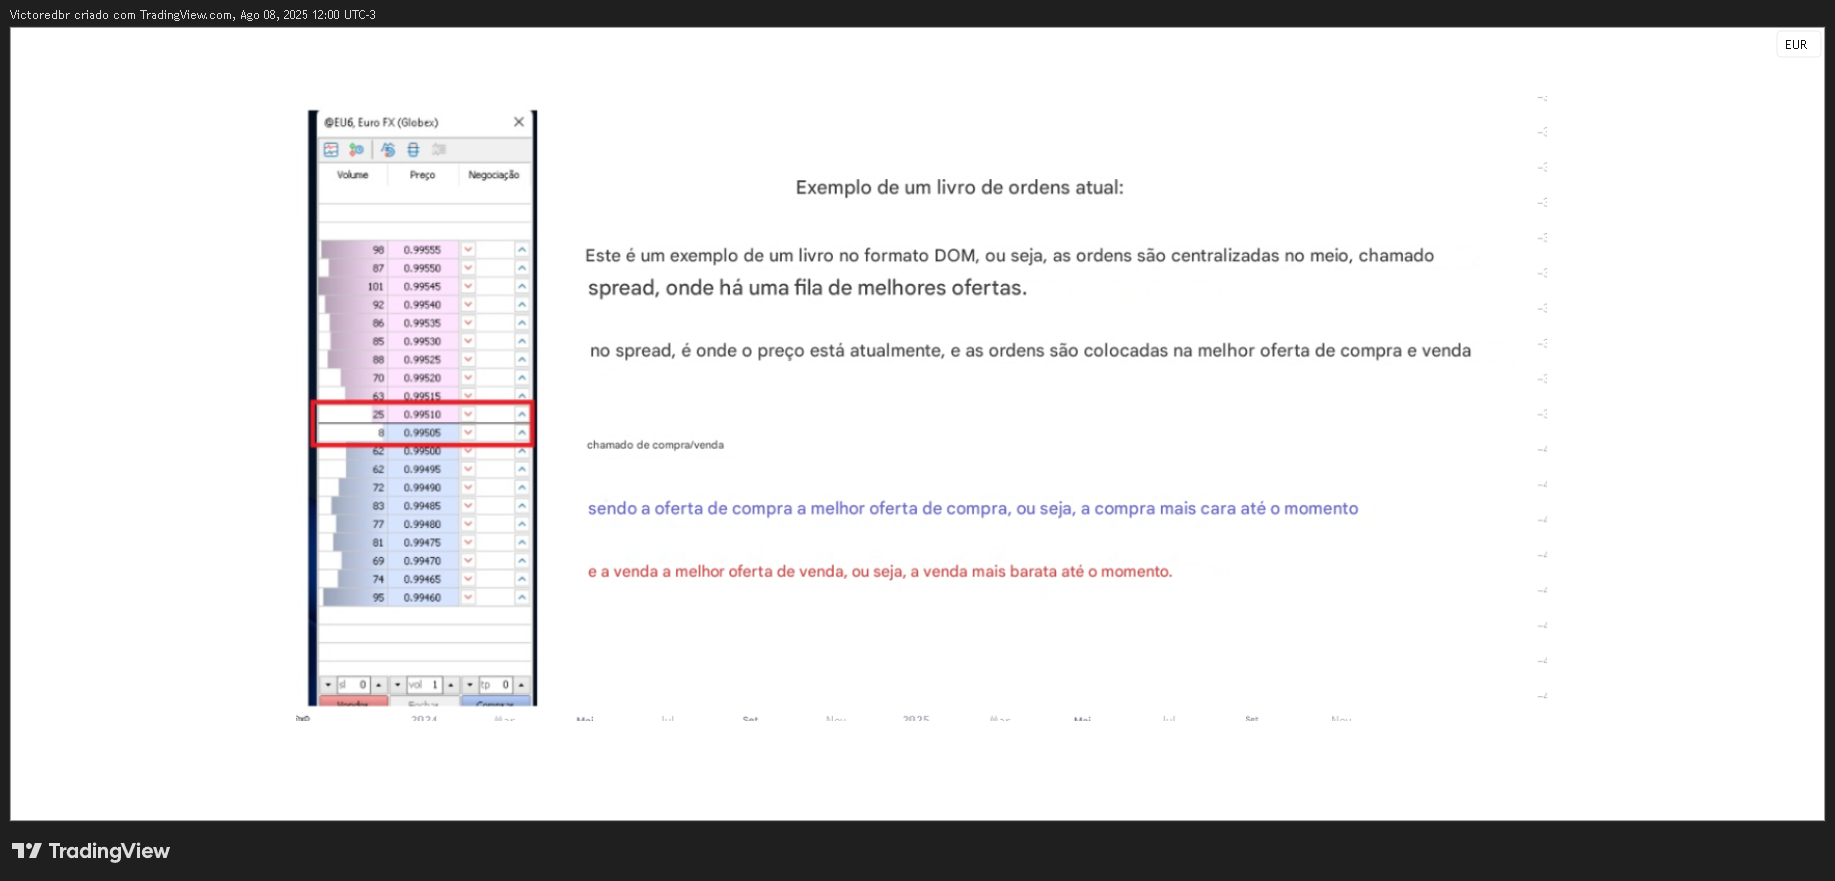Click the greyed-out last DOM toolbar icon
Image resolution: width=1835 pixels, height=881 pixels.
click(x=439, y=150)
